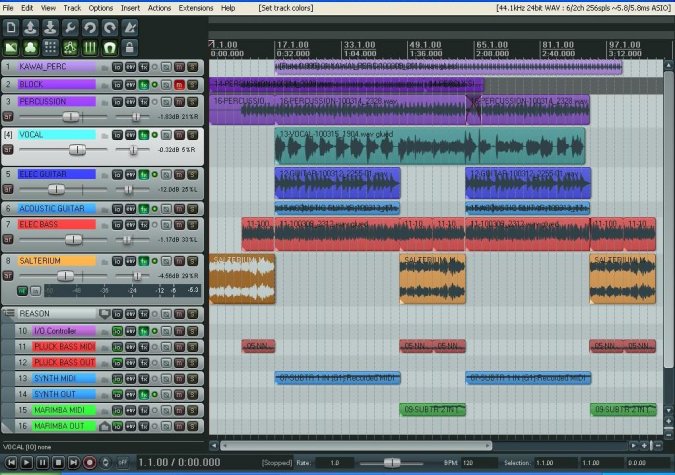Screen dimensions: 675x475
Task: Toggle item grouping toolbar icon
Action: (x=31, y=47)
